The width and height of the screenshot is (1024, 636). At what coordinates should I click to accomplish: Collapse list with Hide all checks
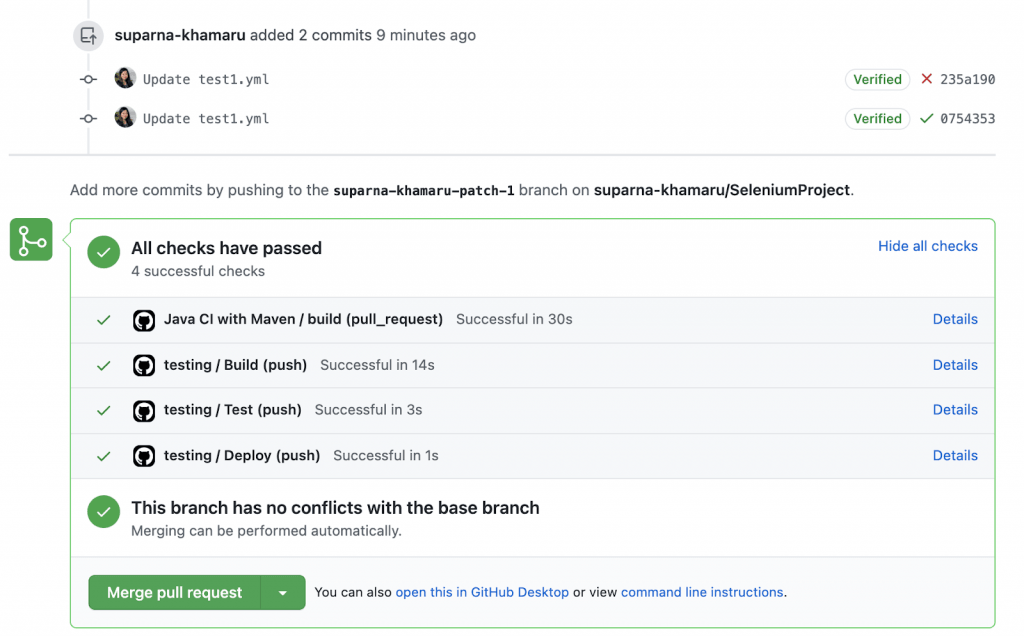pos(927,246)
